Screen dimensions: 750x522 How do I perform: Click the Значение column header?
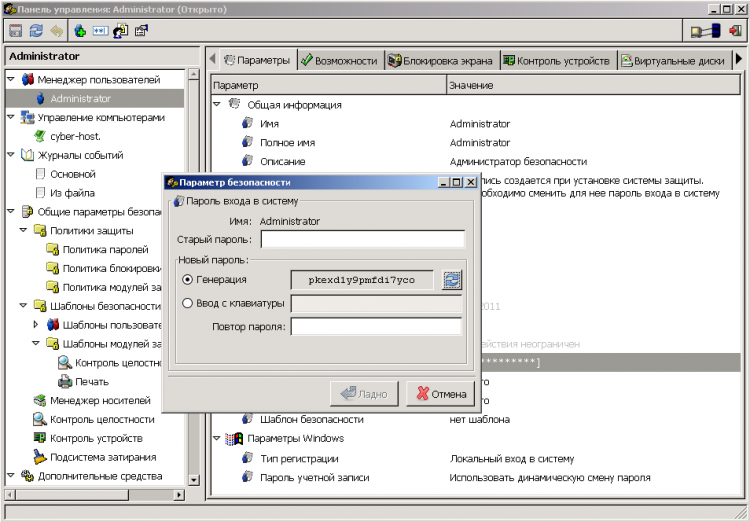(594, 85)
